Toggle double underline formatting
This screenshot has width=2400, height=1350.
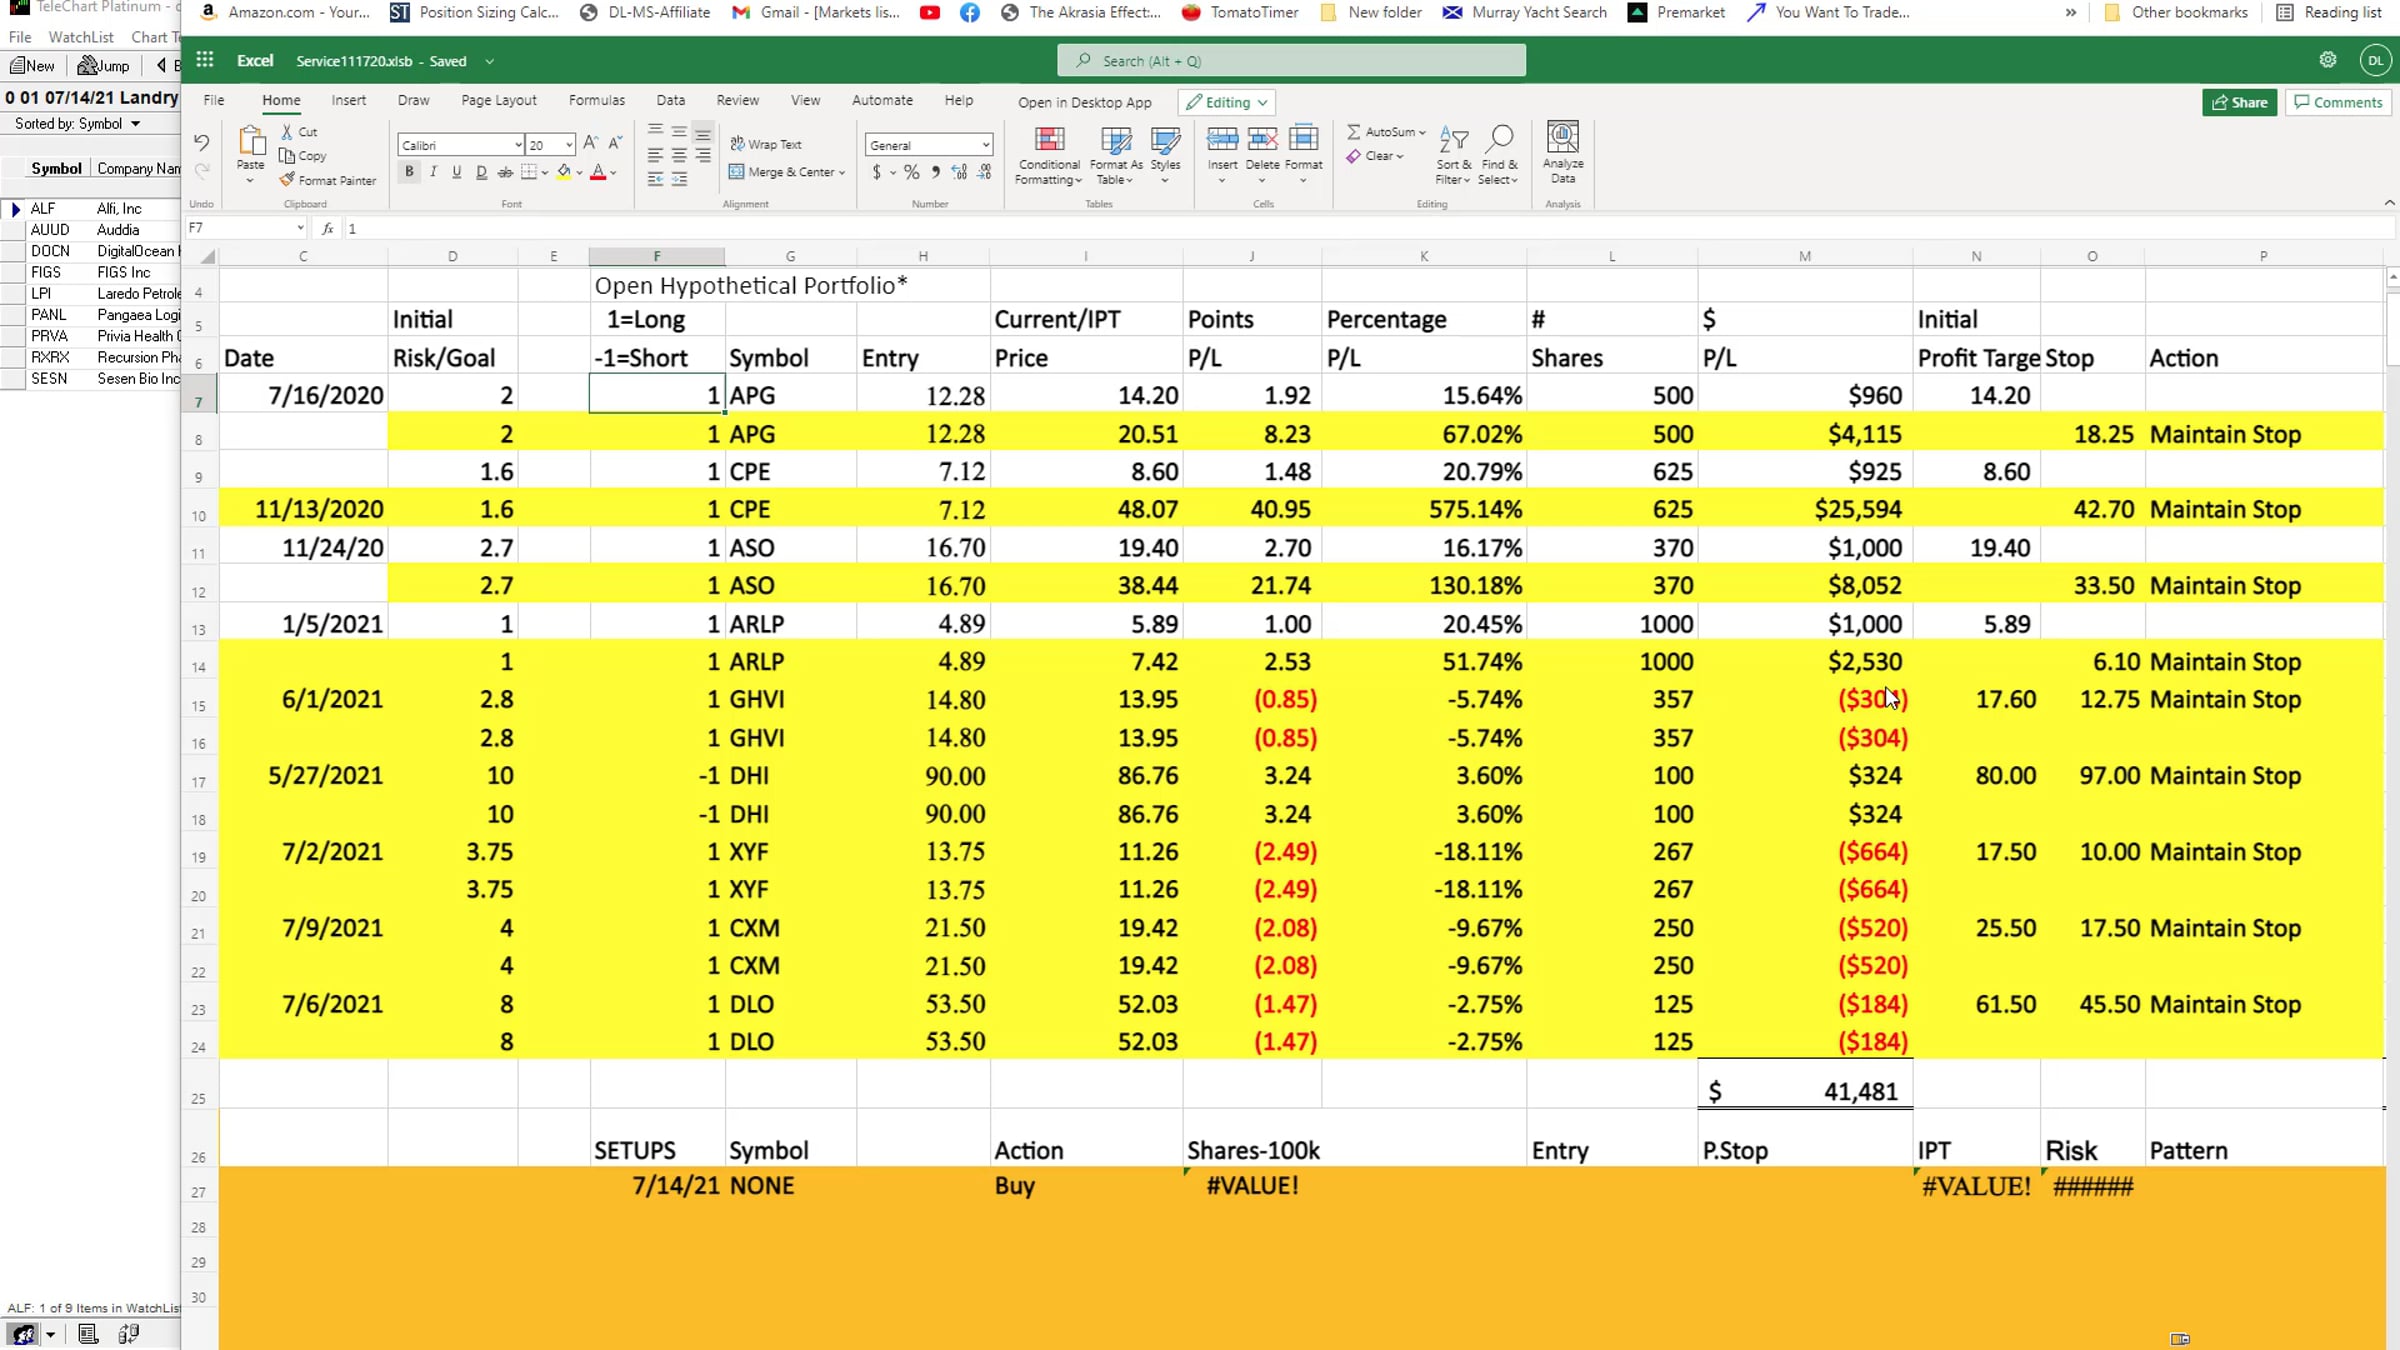[x=481, y=172]
